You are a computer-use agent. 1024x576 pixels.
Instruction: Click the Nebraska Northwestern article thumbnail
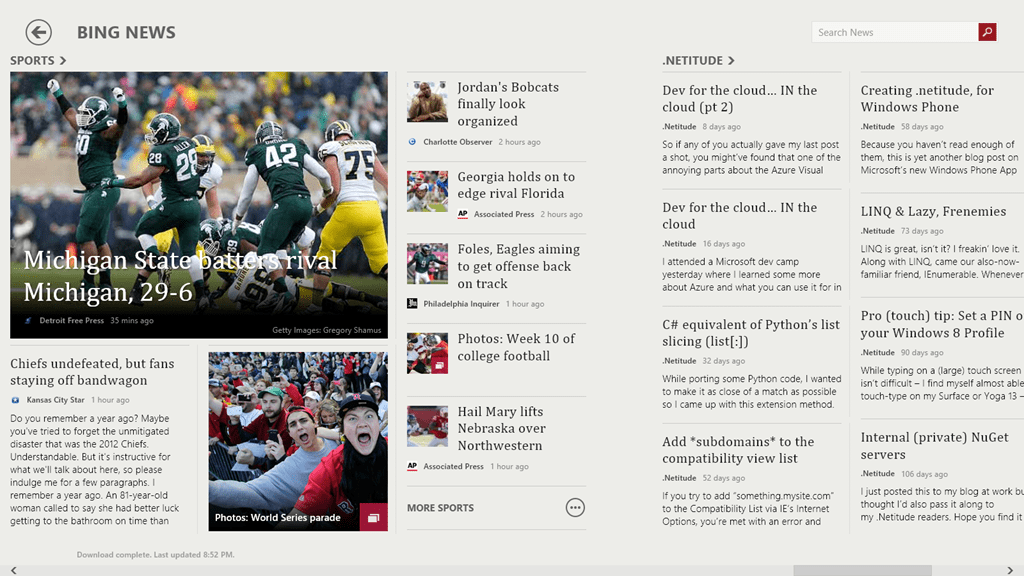(427, 426)
